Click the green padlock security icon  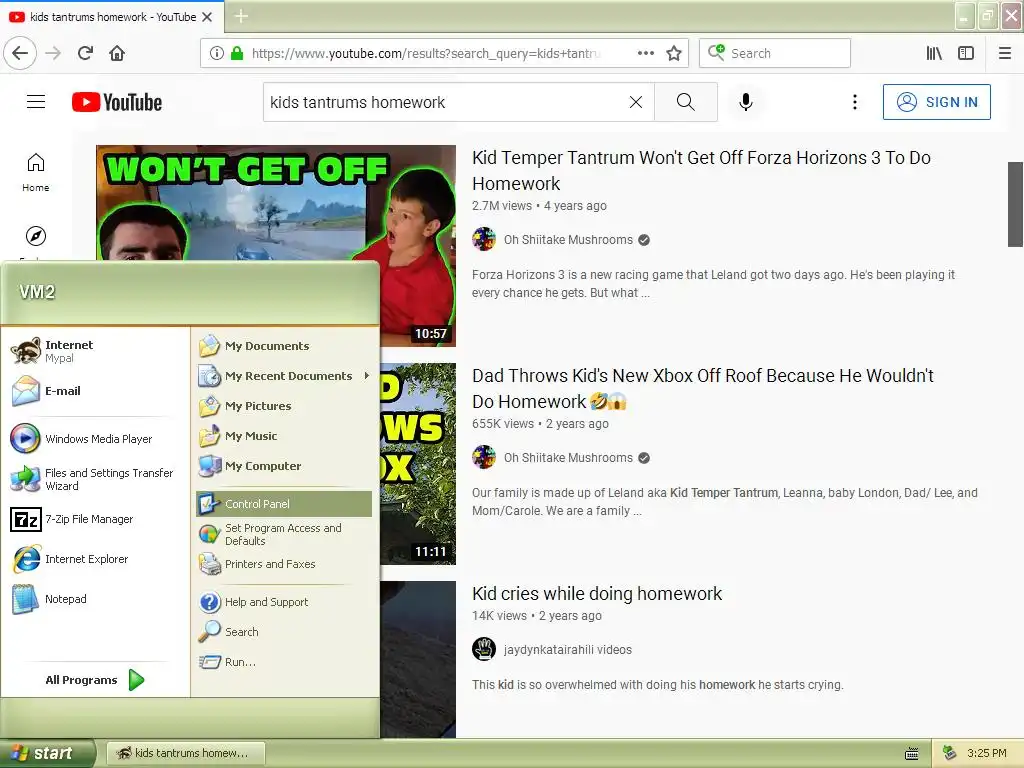coord(237,53)
